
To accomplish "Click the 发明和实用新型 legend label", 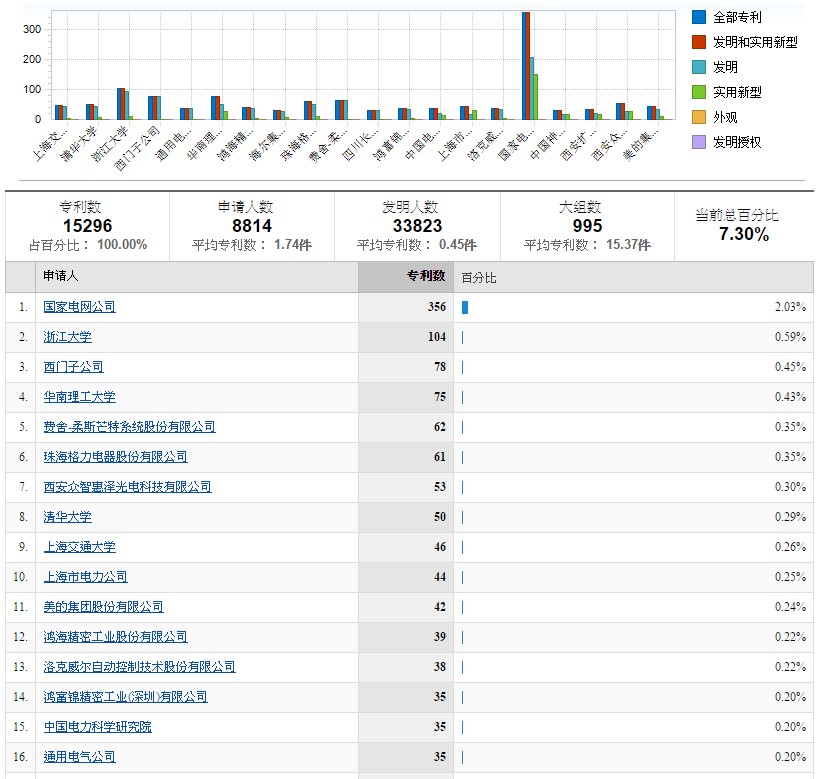I will coord(755,42).
